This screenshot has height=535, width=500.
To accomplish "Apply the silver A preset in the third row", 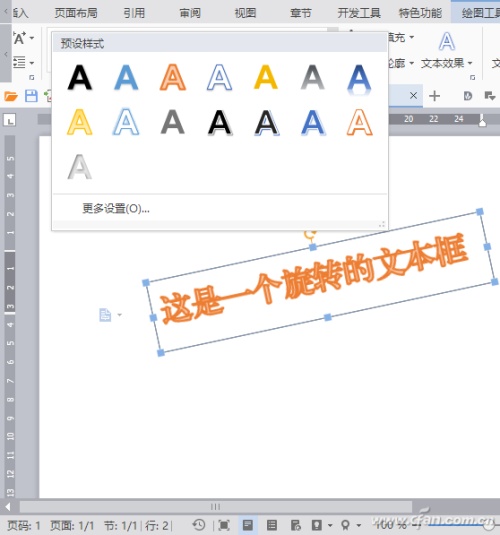I will coord(79,167).
